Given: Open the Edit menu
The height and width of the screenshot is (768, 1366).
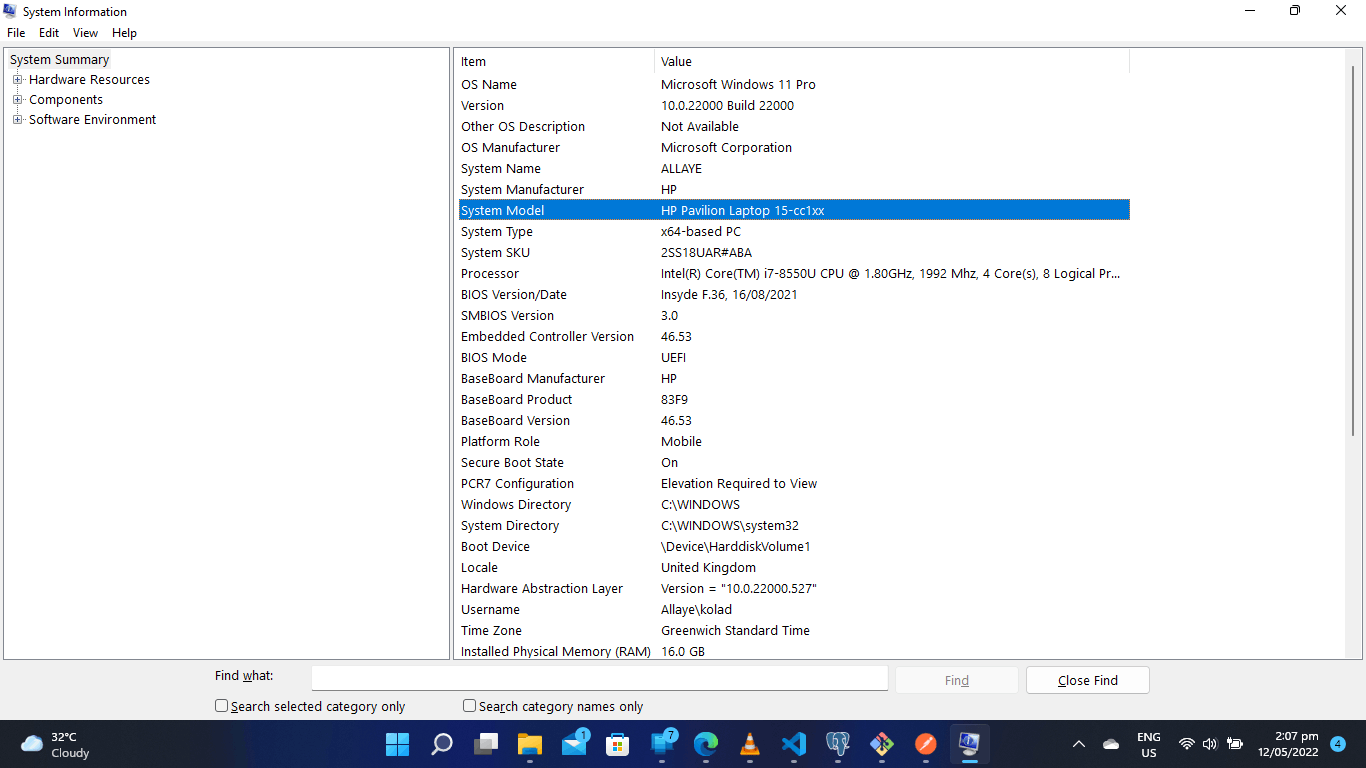Looking at the screenshot, I should click(x=49, y=33).
